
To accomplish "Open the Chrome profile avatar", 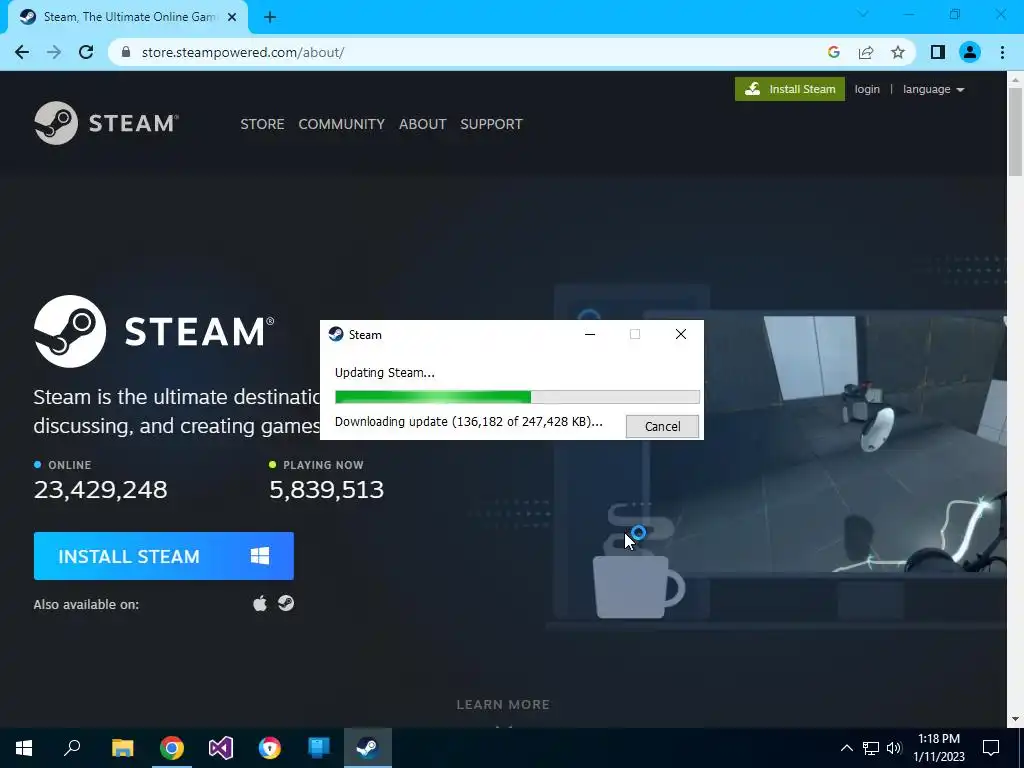I will (x=970, y=52).
